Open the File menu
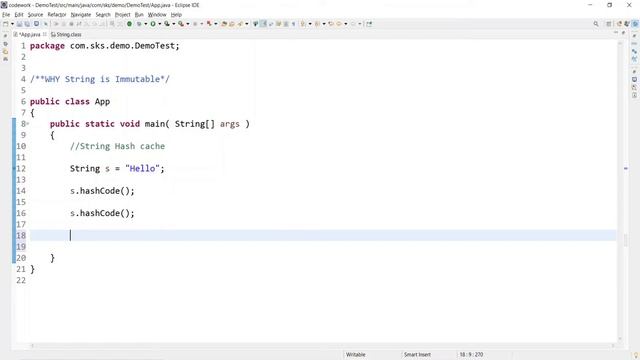 (6, 14)
